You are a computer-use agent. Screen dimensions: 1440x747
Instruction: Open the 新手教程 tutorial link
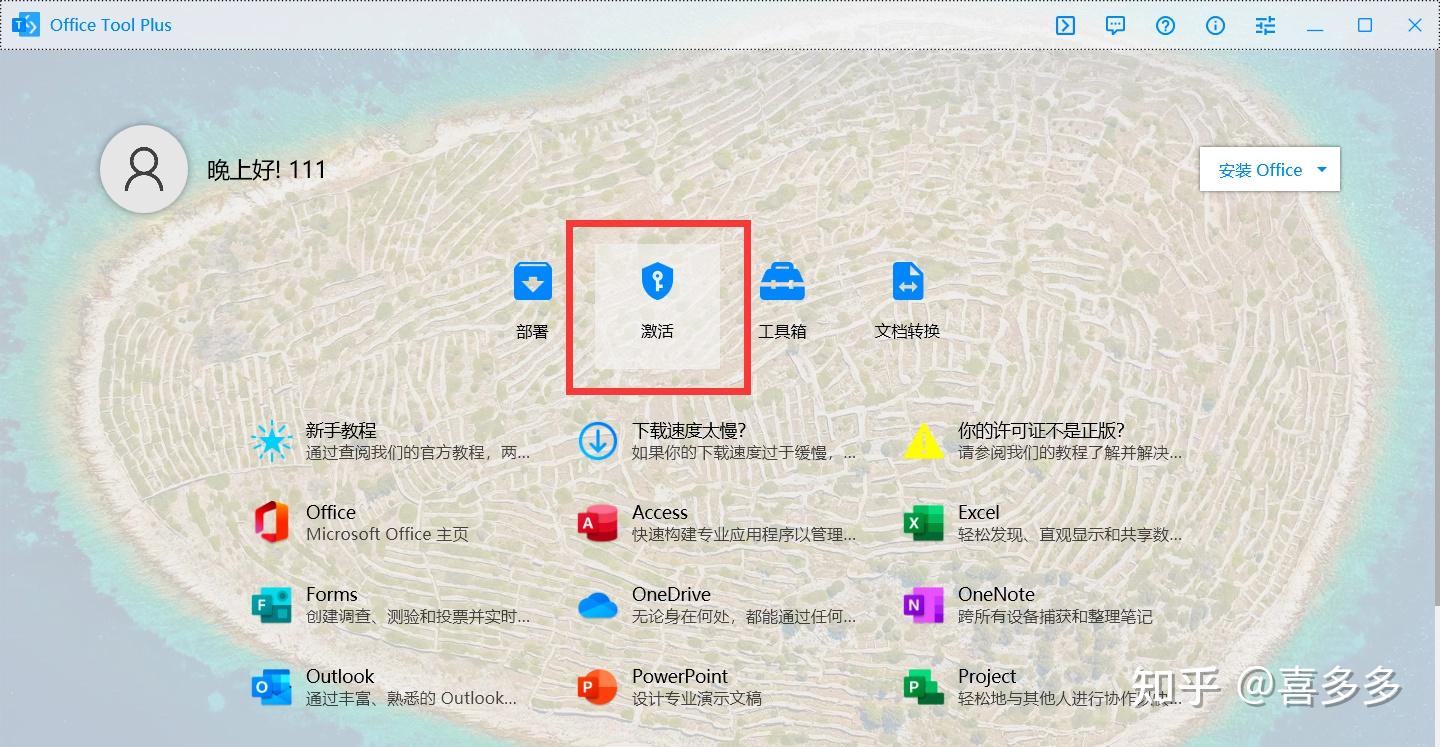tap(341, 431)
